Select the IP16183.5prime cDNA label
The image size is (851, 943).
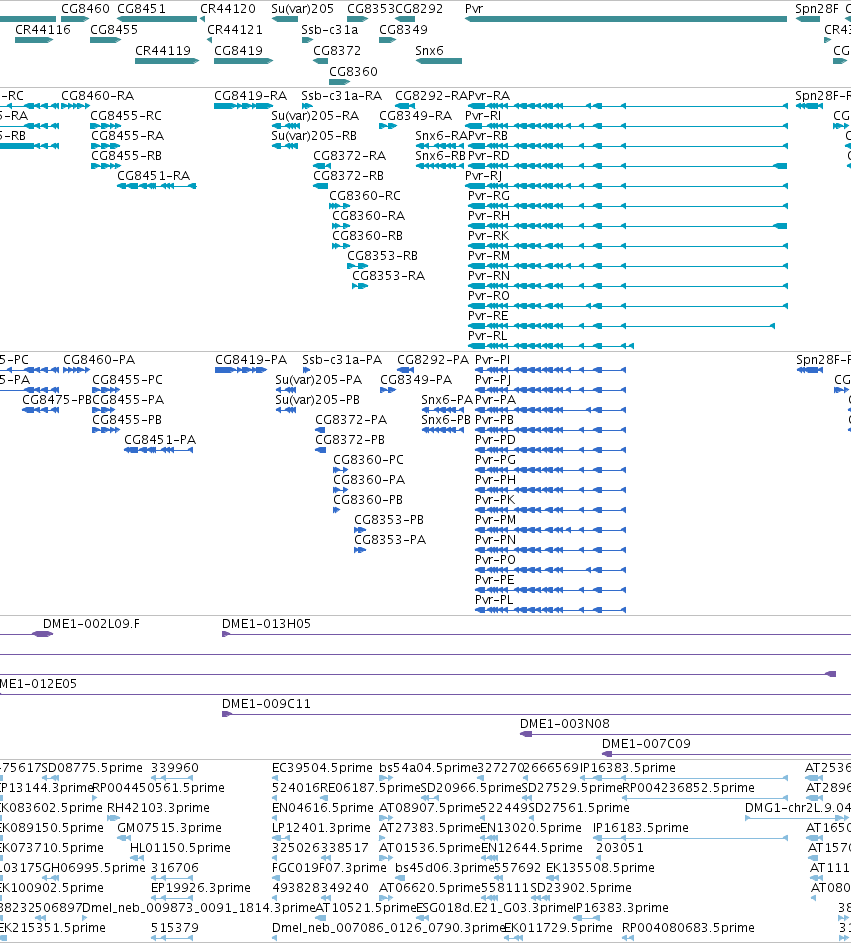(641, 828)
